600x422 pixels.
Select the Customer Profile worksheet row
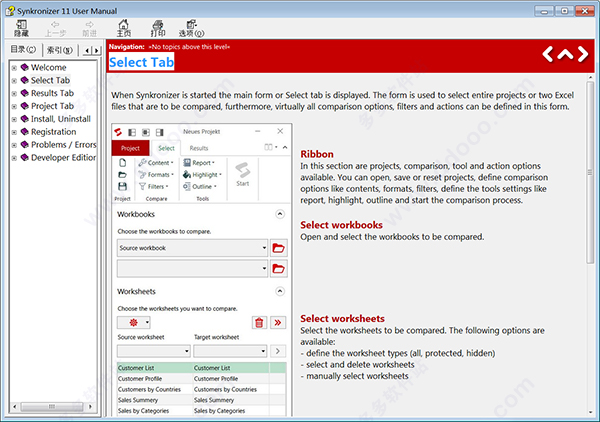coord(201,378)
